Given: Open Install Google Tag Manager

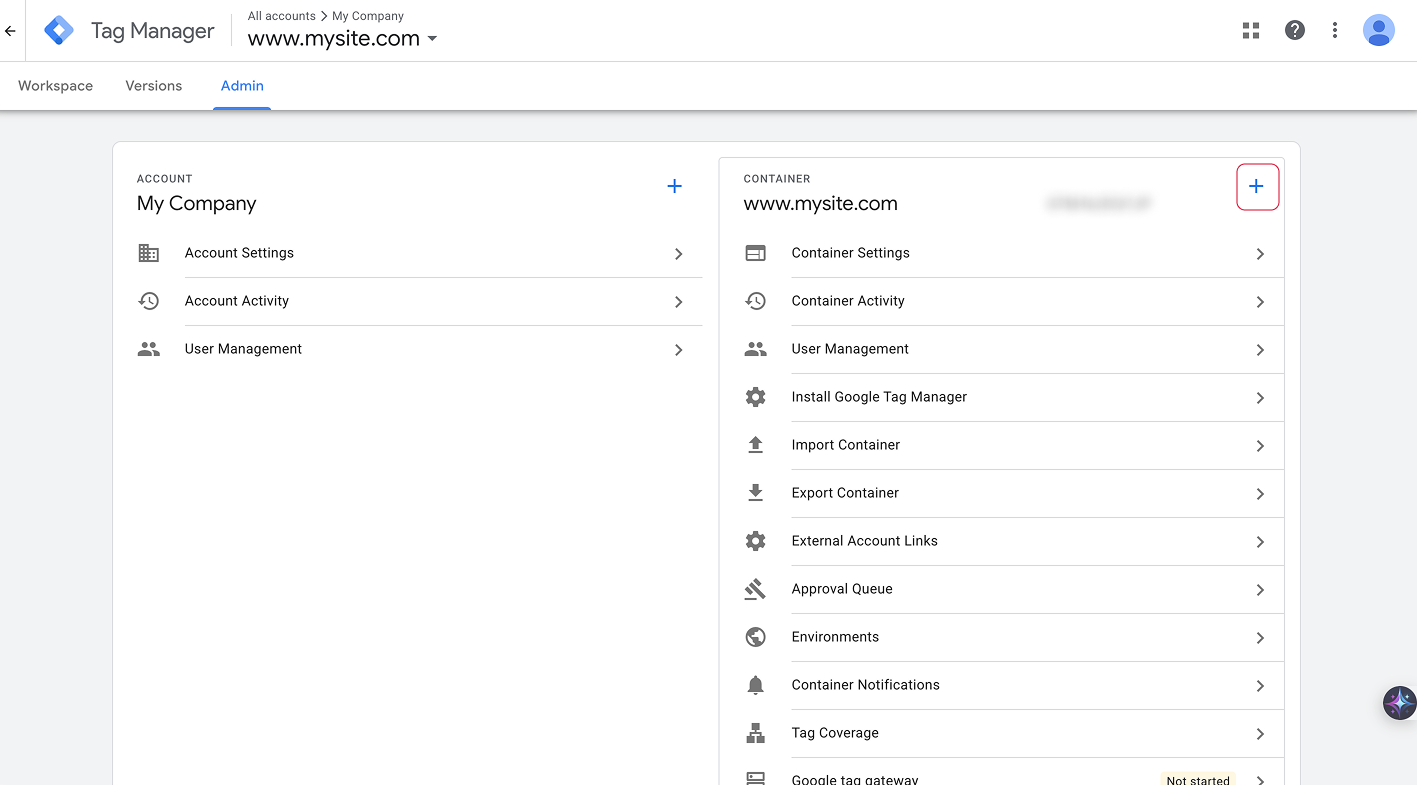Looking at the screenshot, I should coord(879,397).
